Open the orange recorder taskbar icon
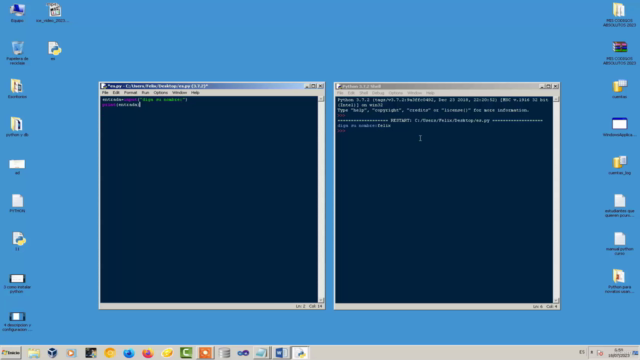This screenshot has height=360, width=640. 205,353
